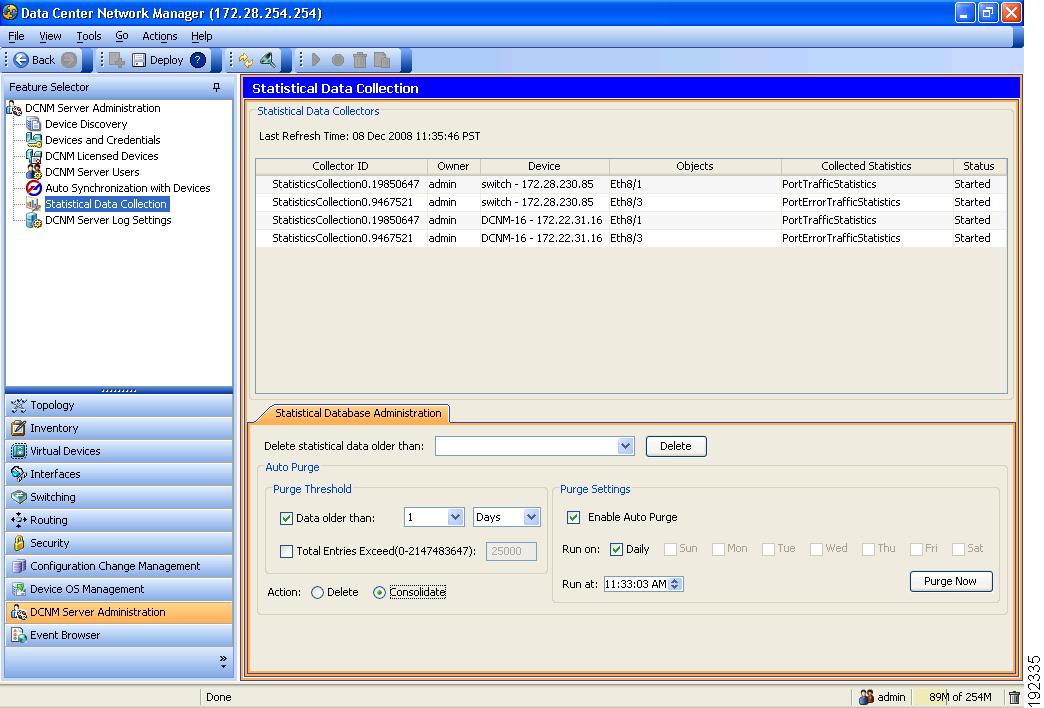Switch to the Statistical Database Administration tab
Image resolution: width=1044 pixels, height=708 pixels.
[356, 413]
